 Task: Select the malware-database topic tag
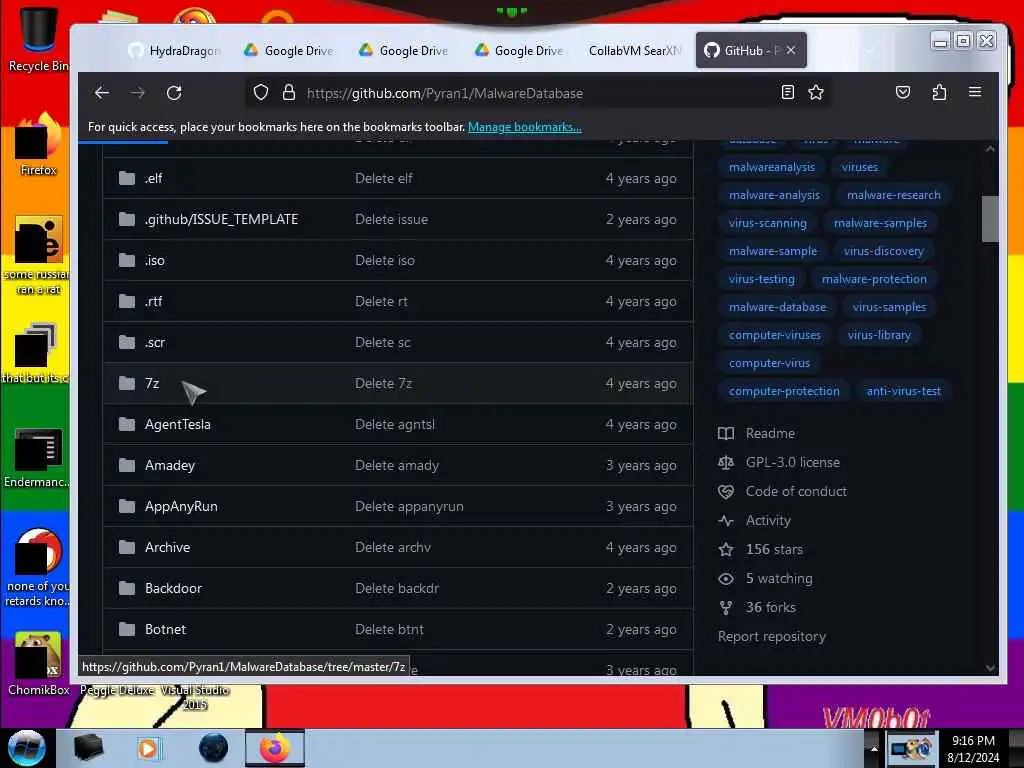tap(777, 308)
